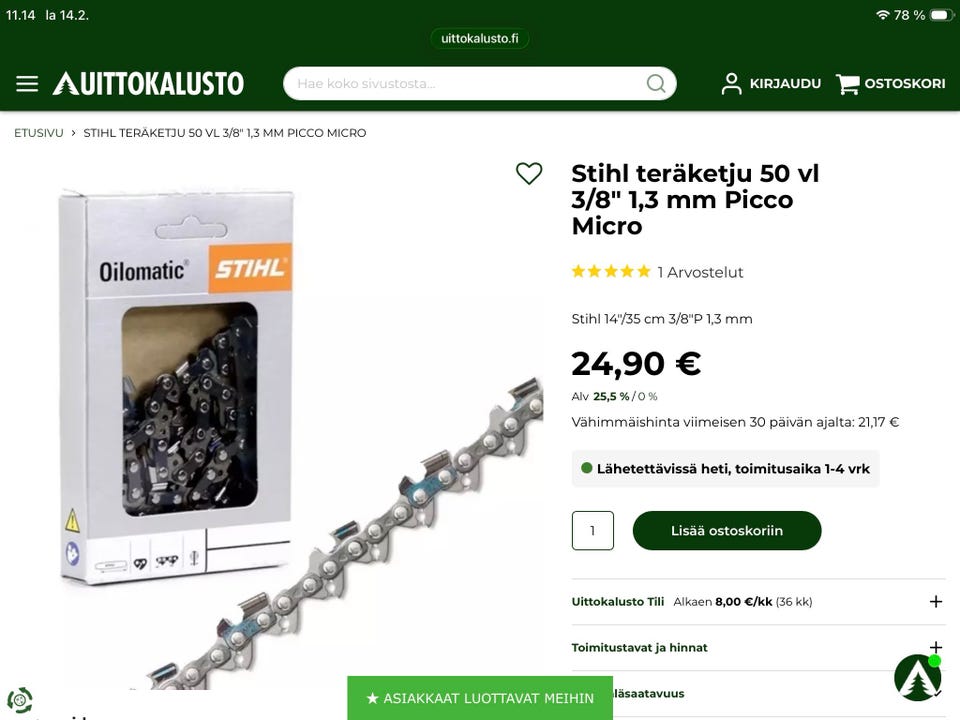Expand the Uittokalusto Tili section
The width and height of the screenshot is (960, 720).
coord(758,602)
